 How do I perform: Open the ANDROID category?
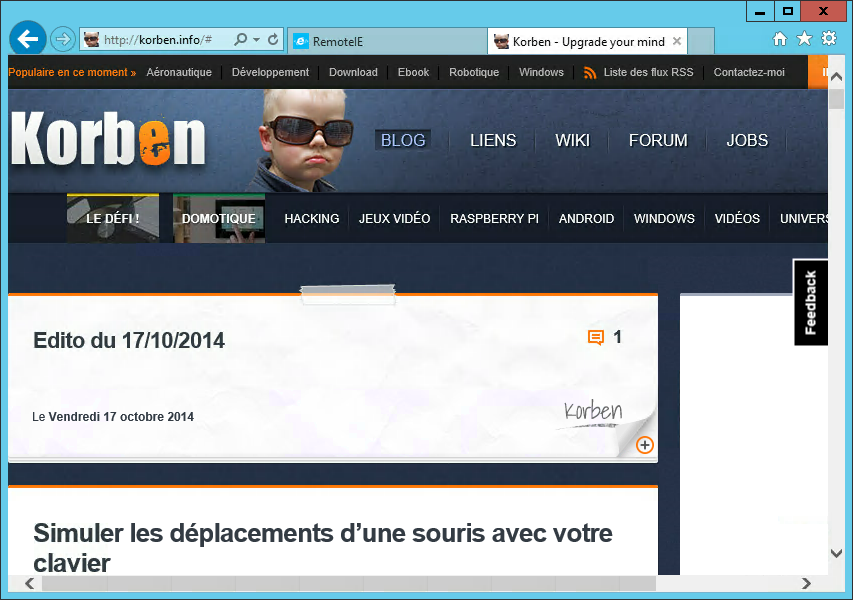click(x=586, y=219)
